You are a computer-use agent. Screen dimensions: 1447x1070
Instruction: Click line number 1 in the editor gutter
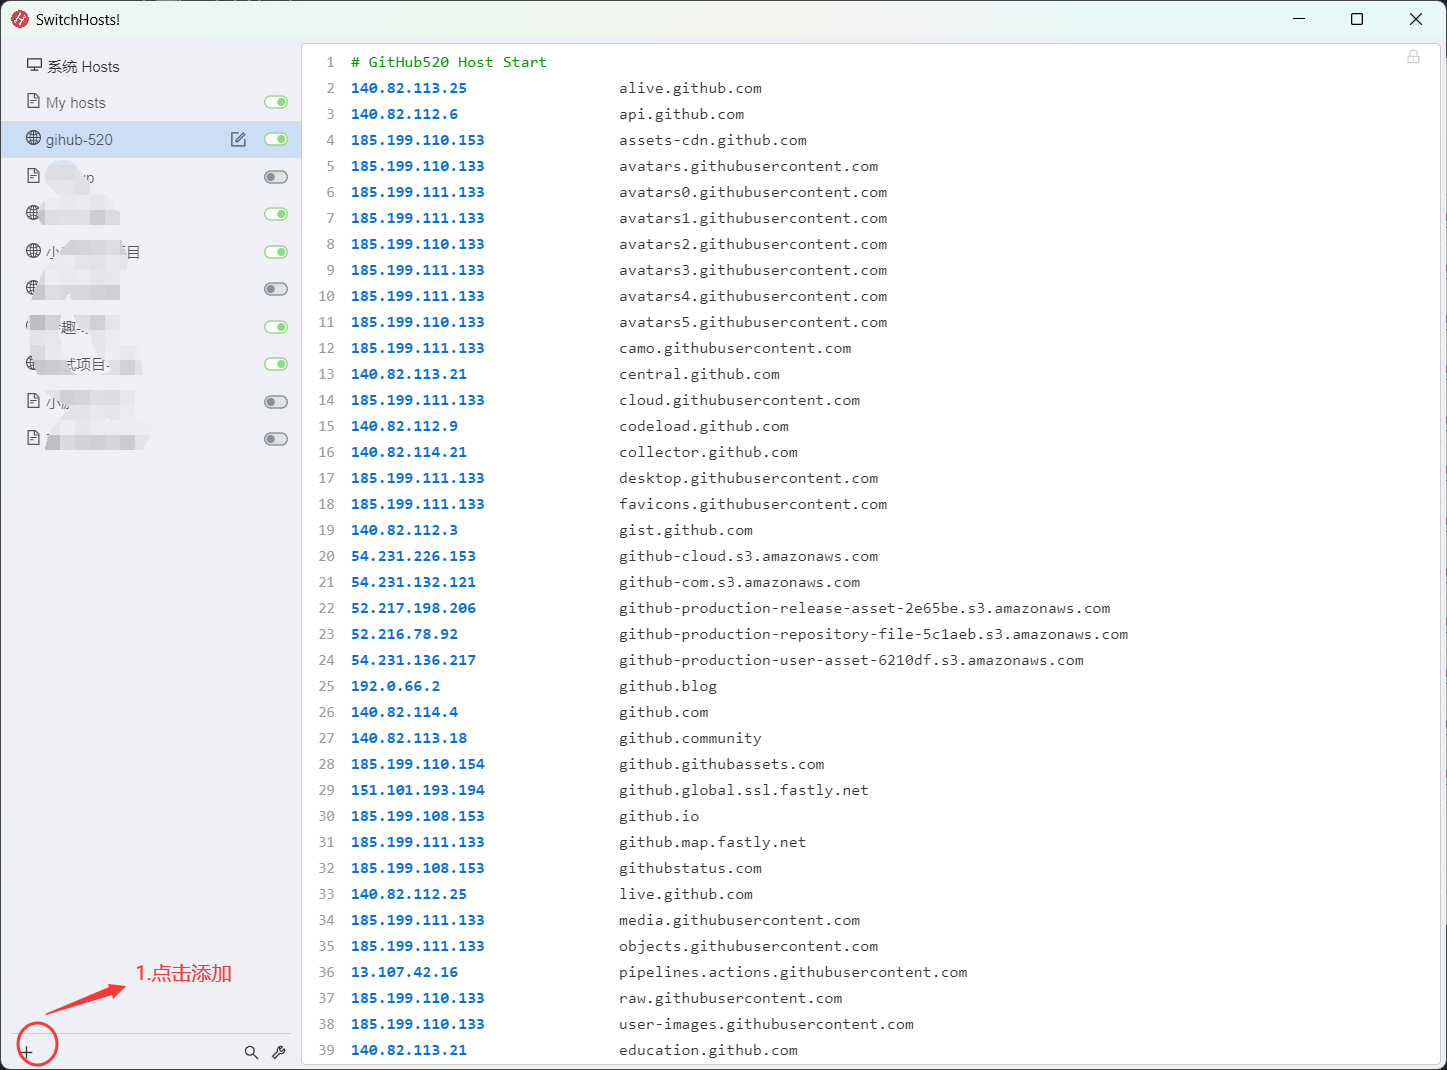pos(330,61)
